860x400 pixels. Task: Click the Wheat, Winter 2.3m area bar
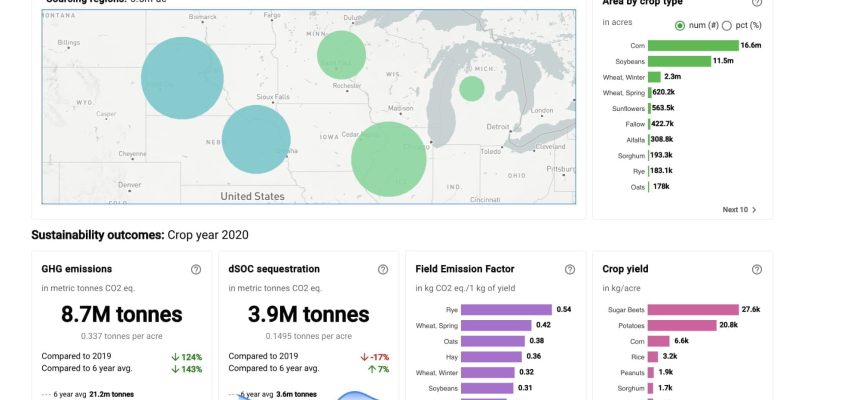[654, 77]
